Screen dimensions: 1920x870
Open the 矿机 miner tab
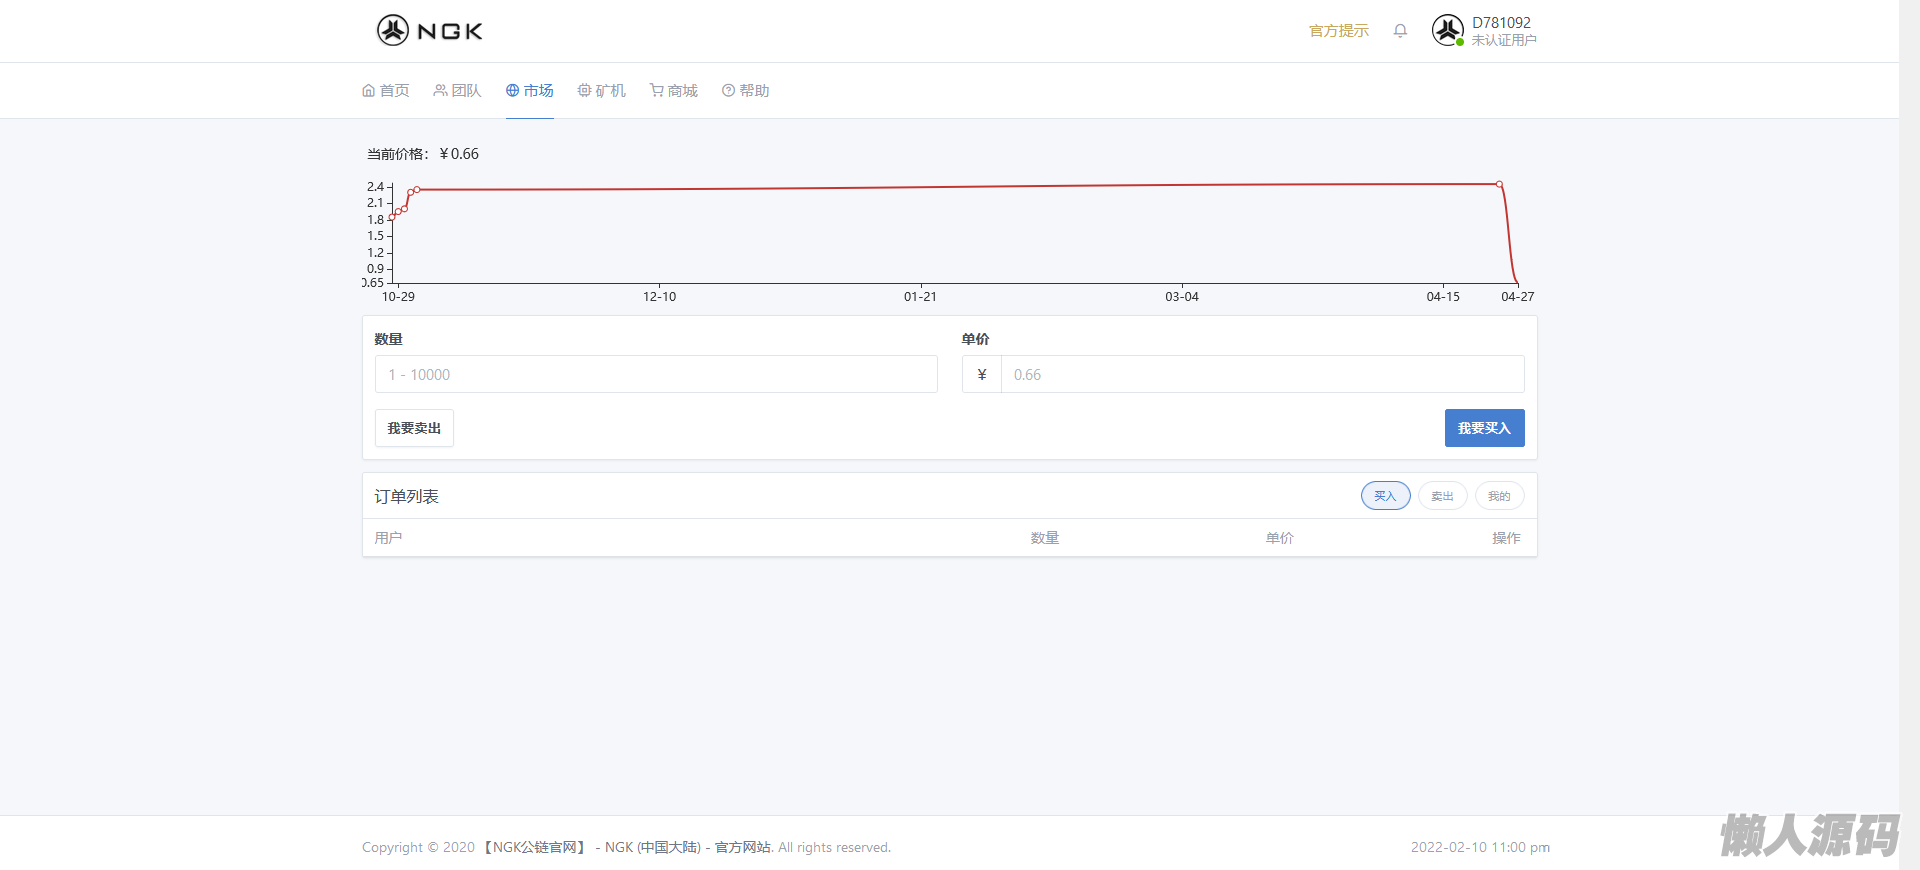(x=601, y=91)
